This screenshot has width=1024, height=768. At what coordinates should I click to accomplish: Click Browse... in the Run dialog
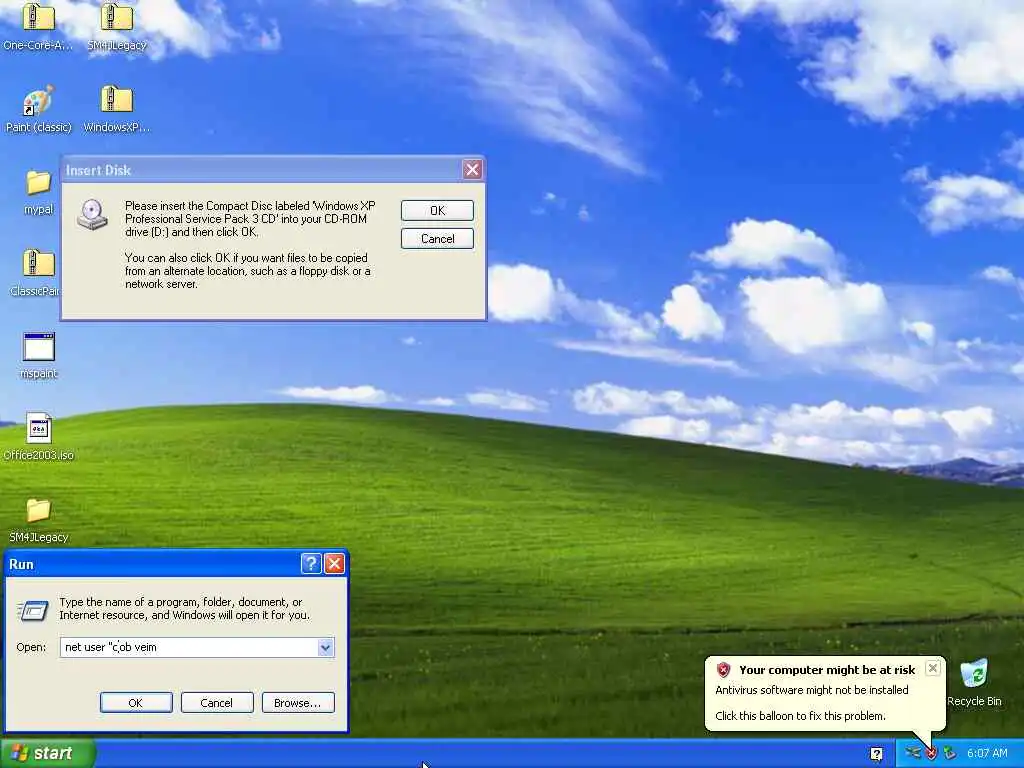tap(298, 703)
